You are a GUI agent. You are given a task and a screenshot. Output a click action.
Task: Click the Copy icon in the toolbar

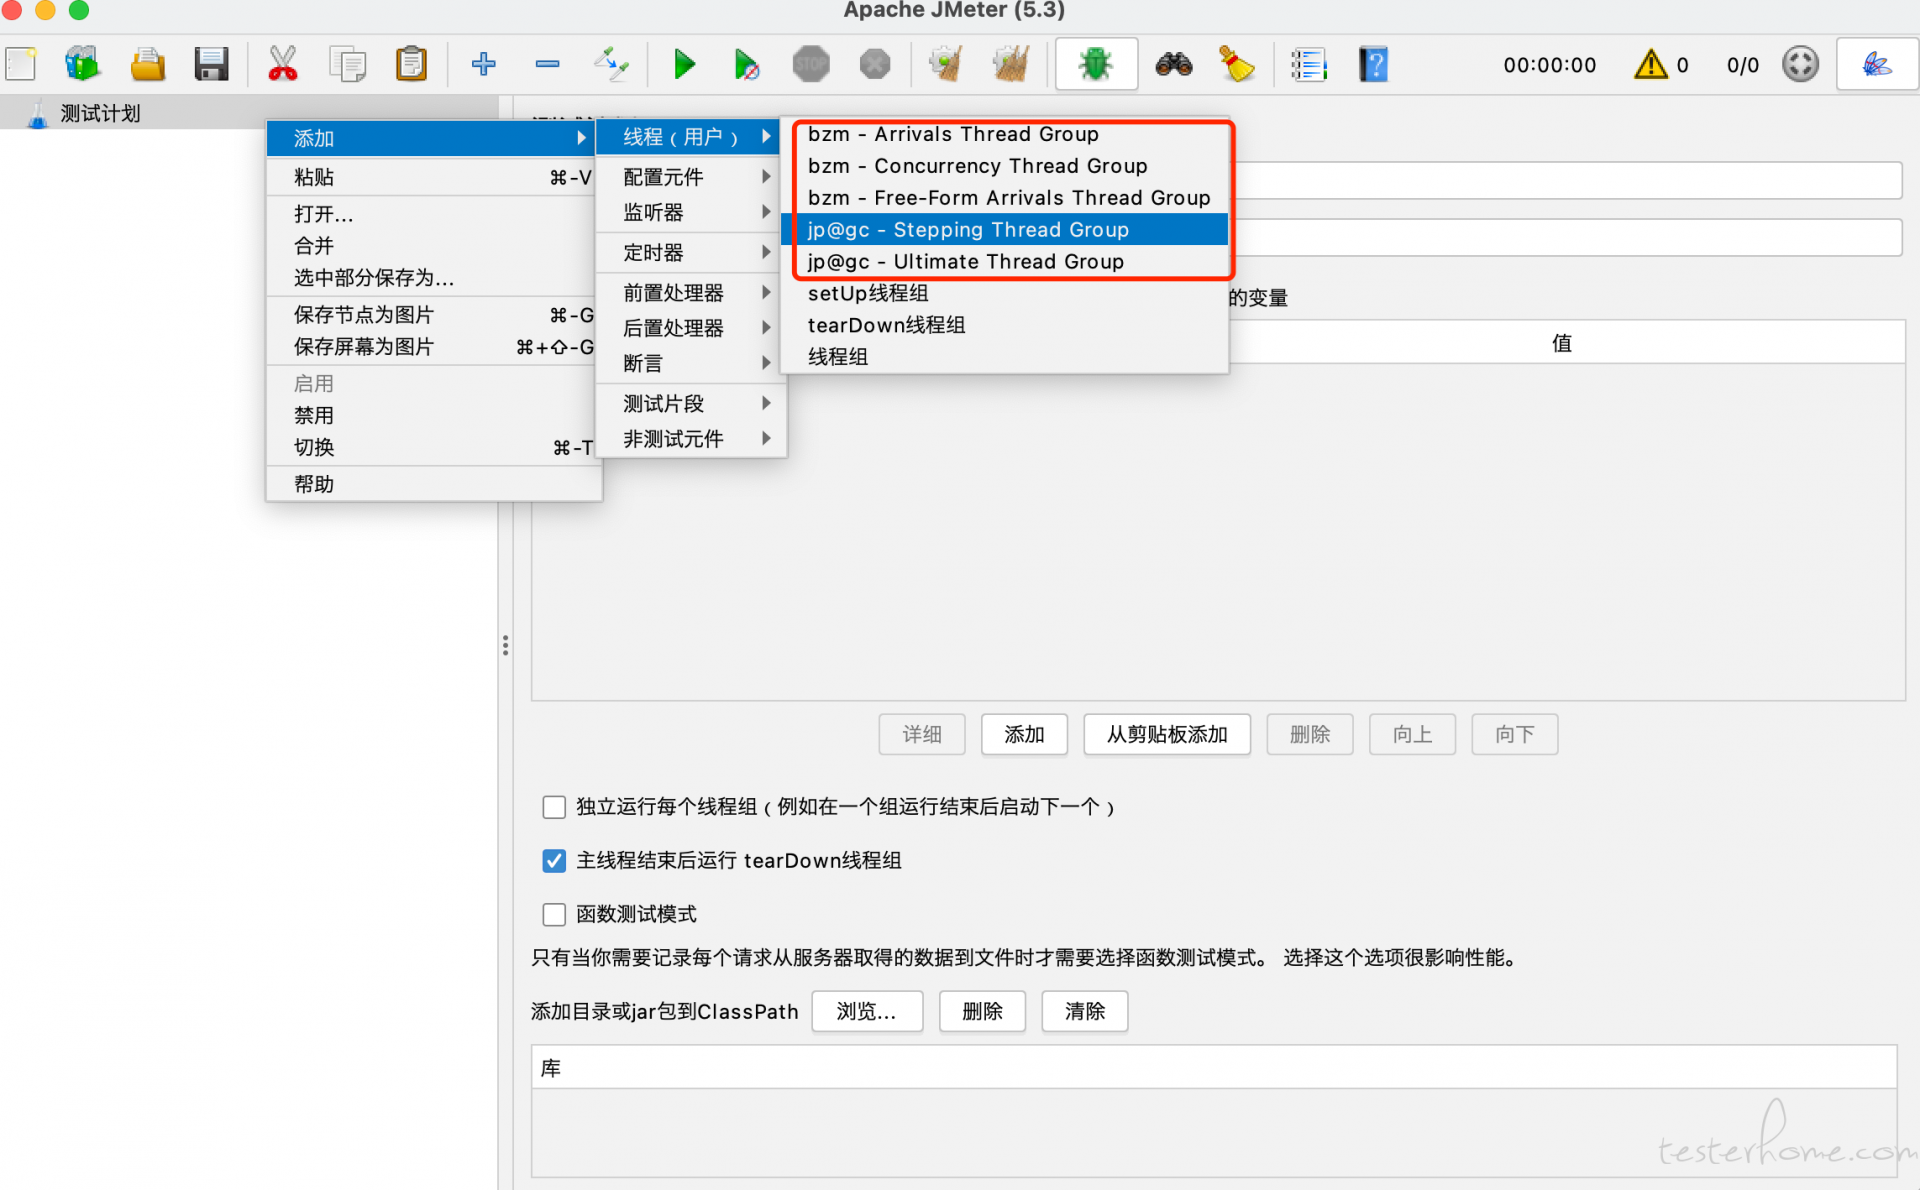pyautogui.click(x=347, y=65)
